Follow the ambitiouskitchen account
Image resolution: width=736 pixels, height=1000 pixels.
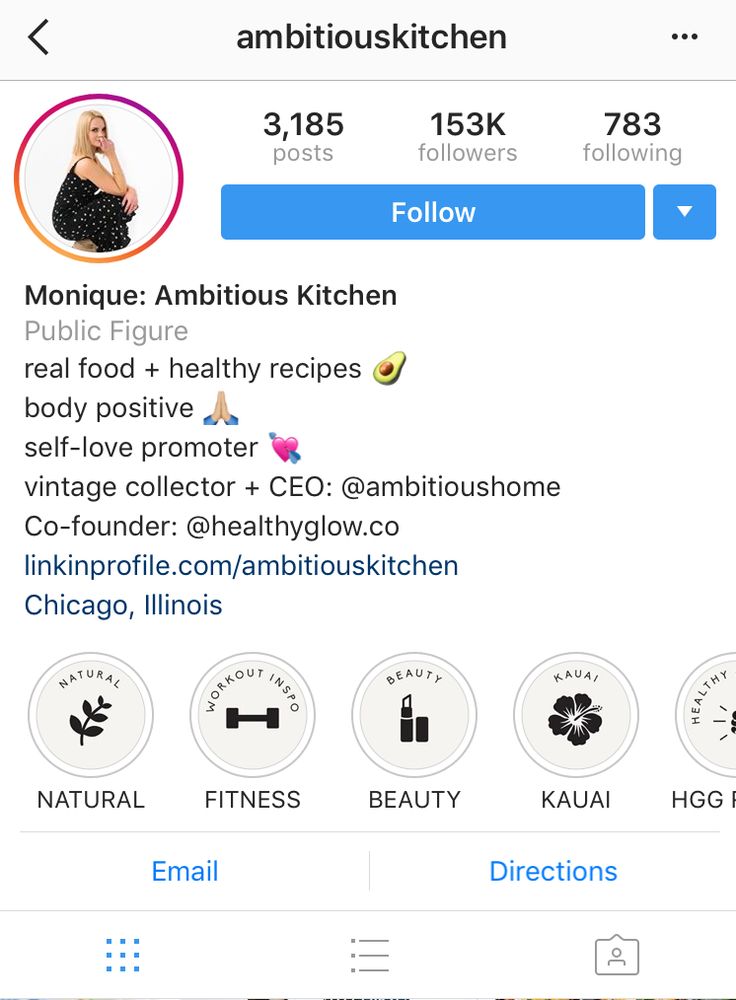coord(433,212)
